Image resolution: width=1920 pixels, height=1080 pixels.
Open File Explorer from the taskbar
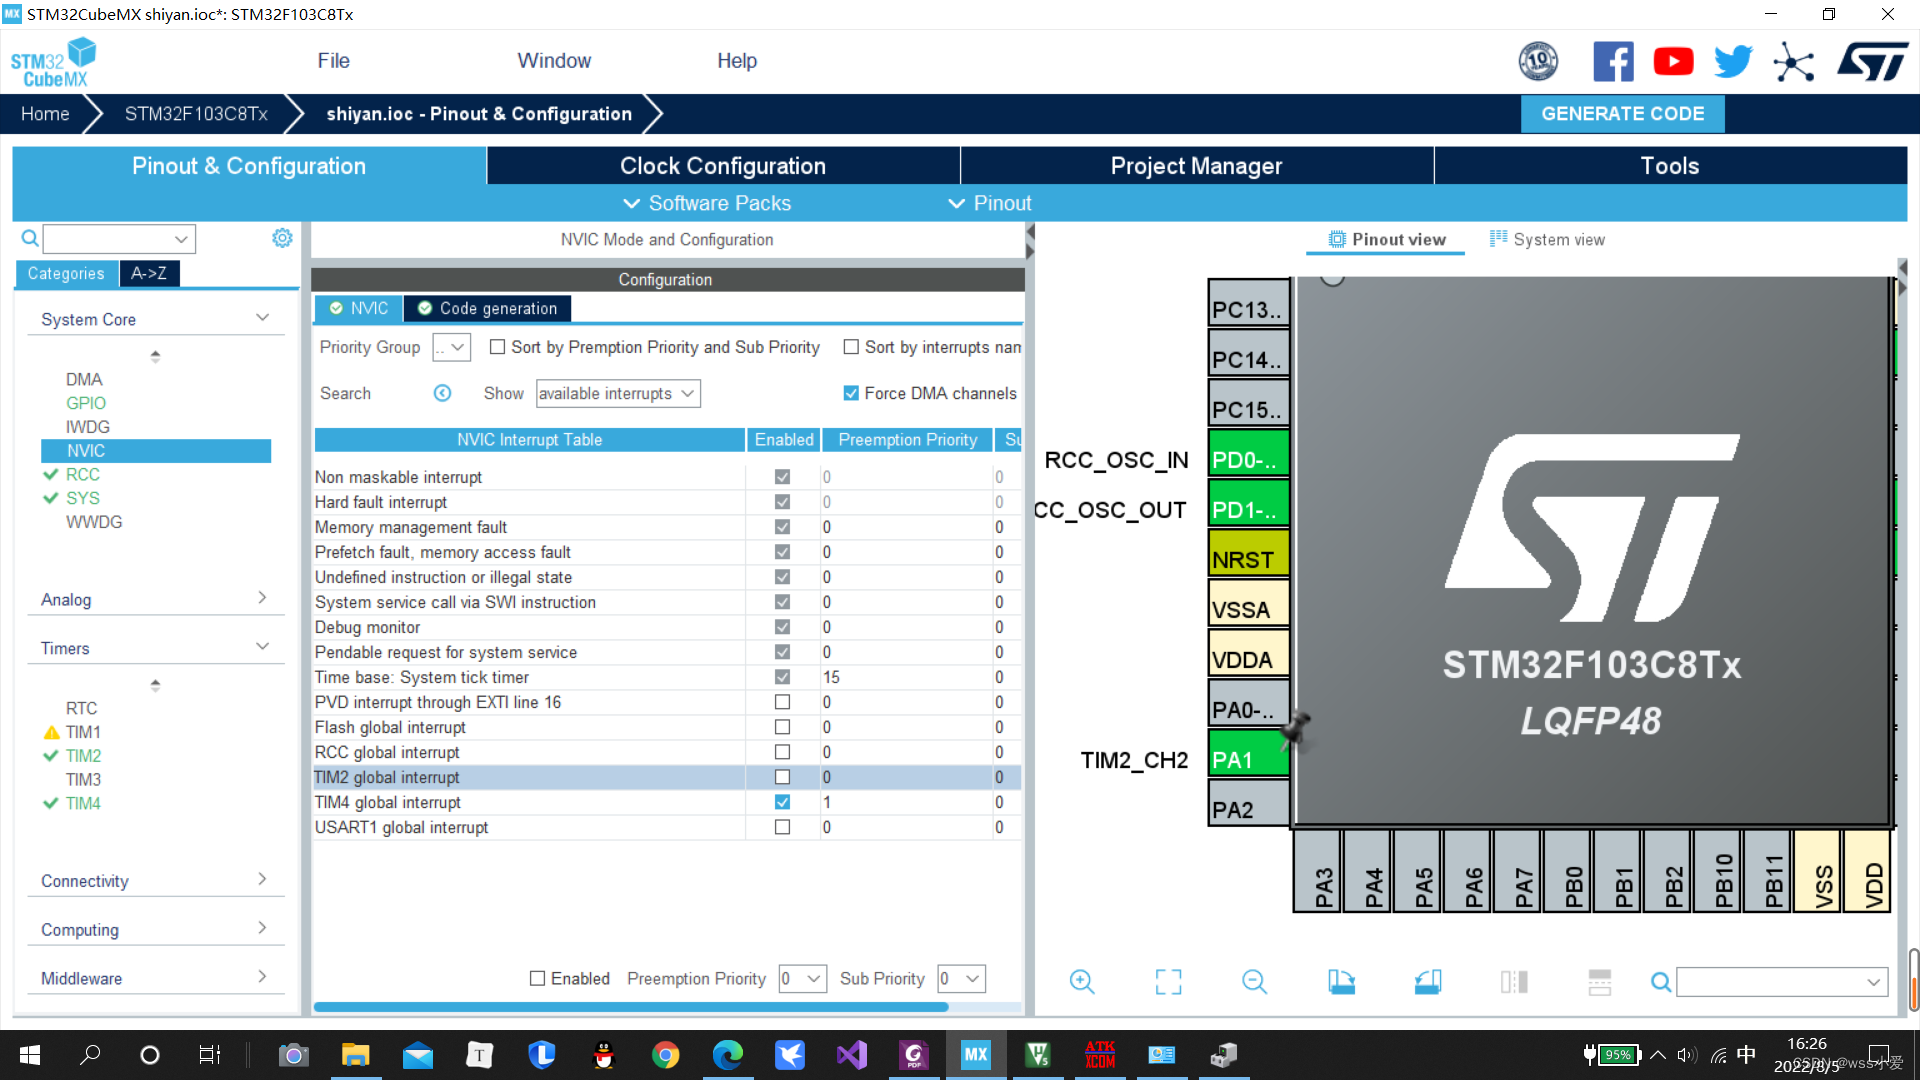[355, 1055]
